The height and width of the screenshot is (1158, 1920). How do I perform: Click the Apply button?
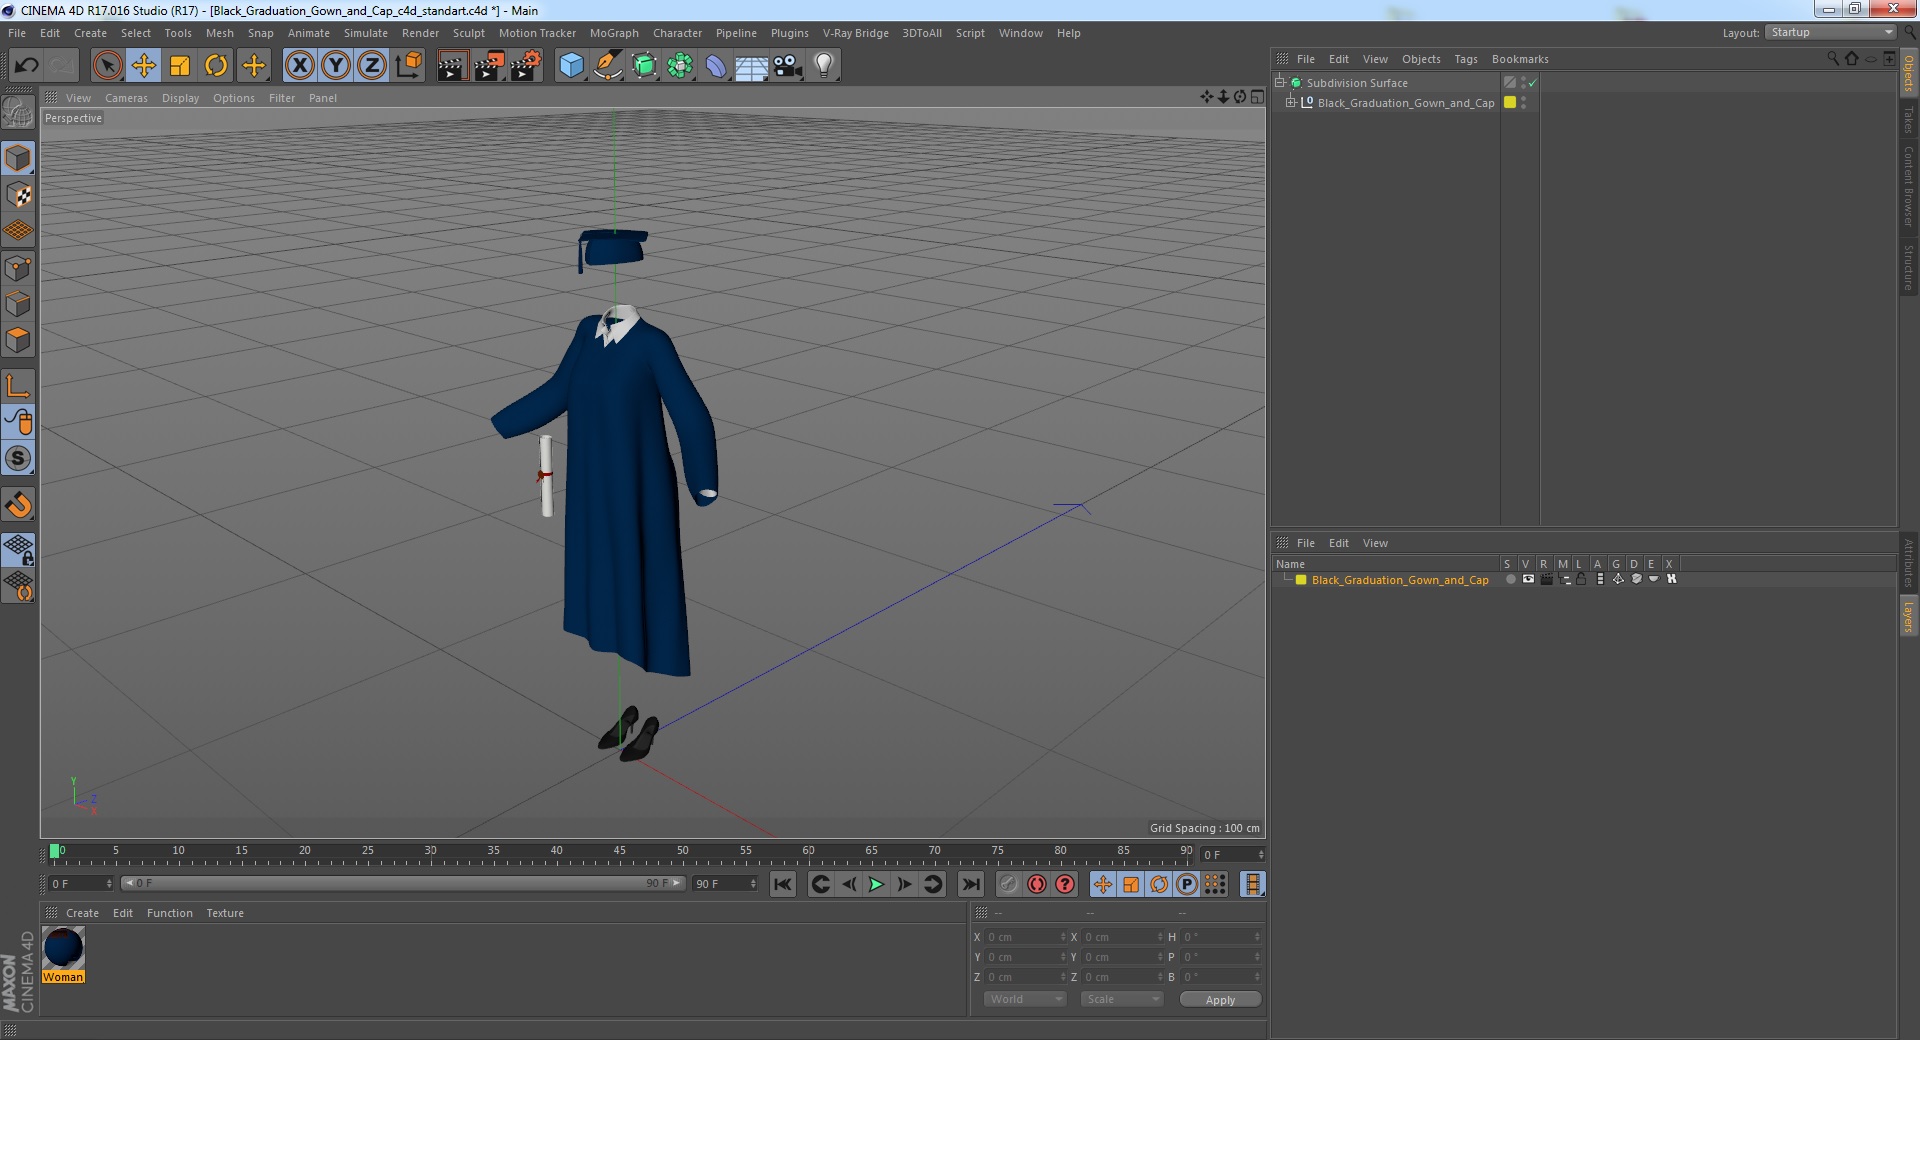1220,999
